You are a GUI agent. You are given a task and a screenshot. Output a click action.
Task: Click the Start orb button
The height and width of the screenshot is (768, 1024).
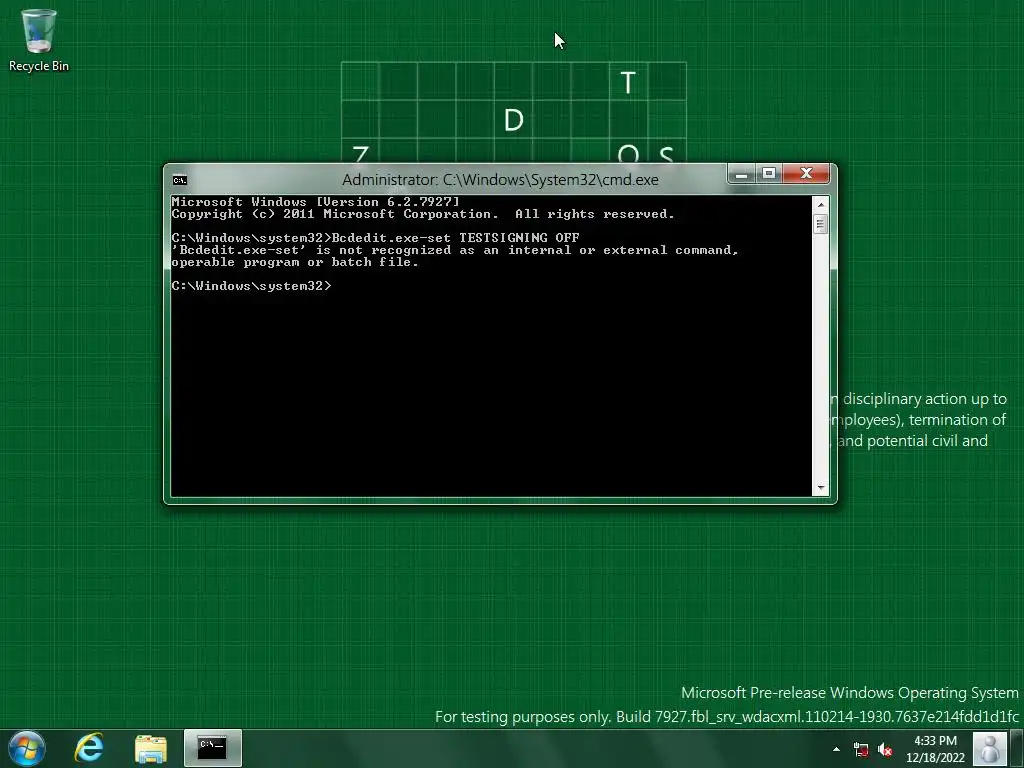[x=27, y=748]
